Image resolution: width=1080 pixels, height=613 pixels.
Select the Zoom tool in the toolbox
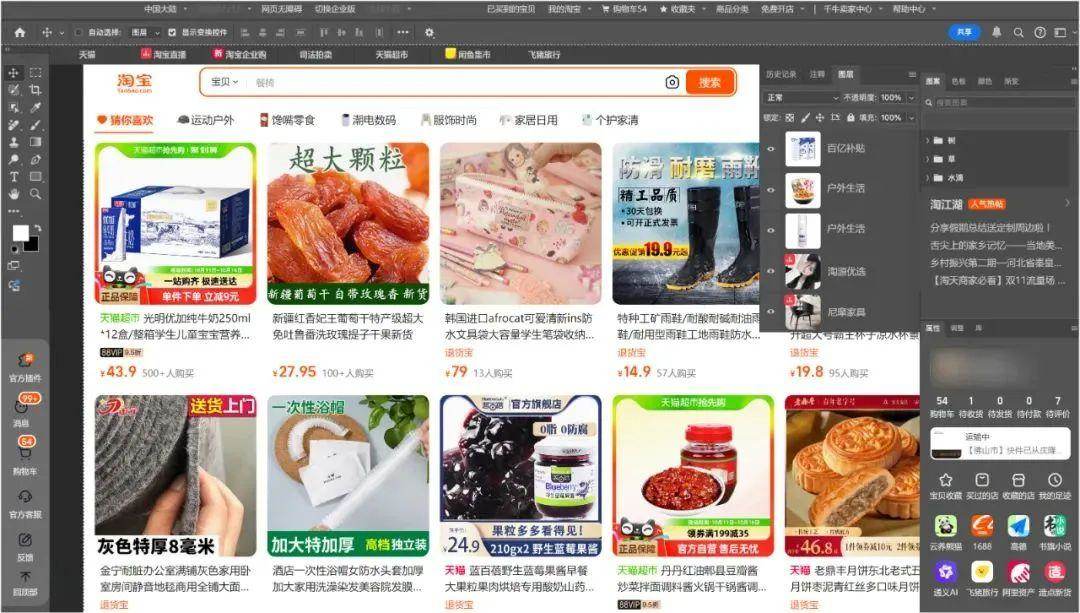pyautogui.click(x=35, y=194)
